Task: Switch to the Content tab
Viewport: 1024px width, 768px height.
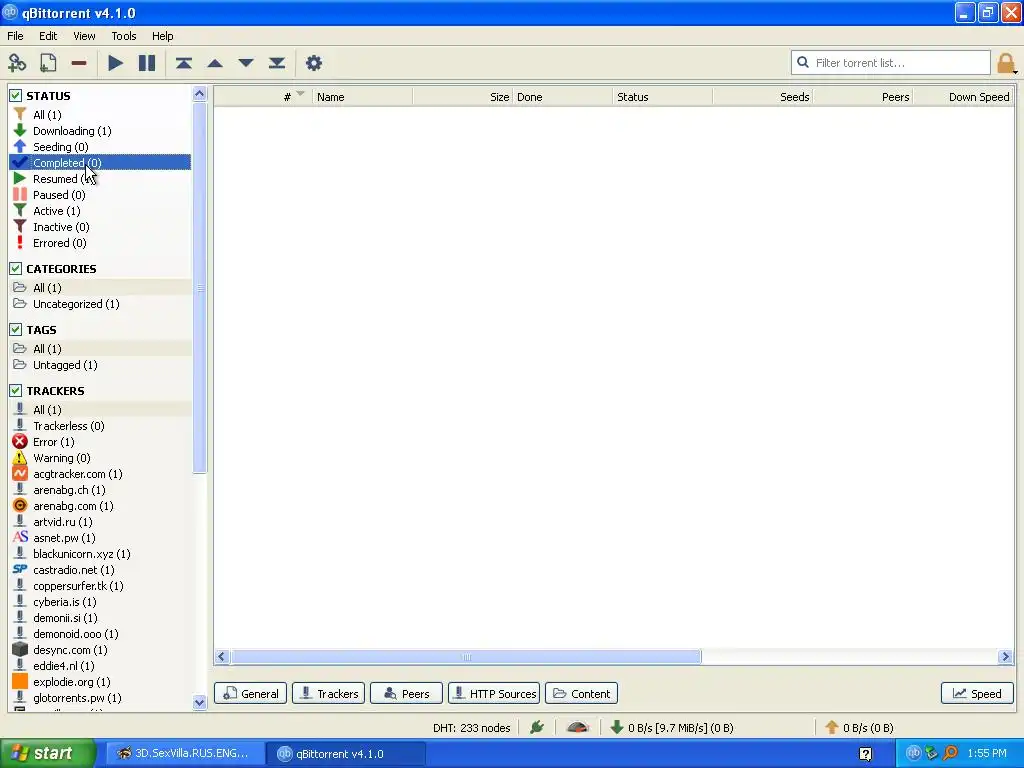Action: pyautogui.click(x=581, y=694)
